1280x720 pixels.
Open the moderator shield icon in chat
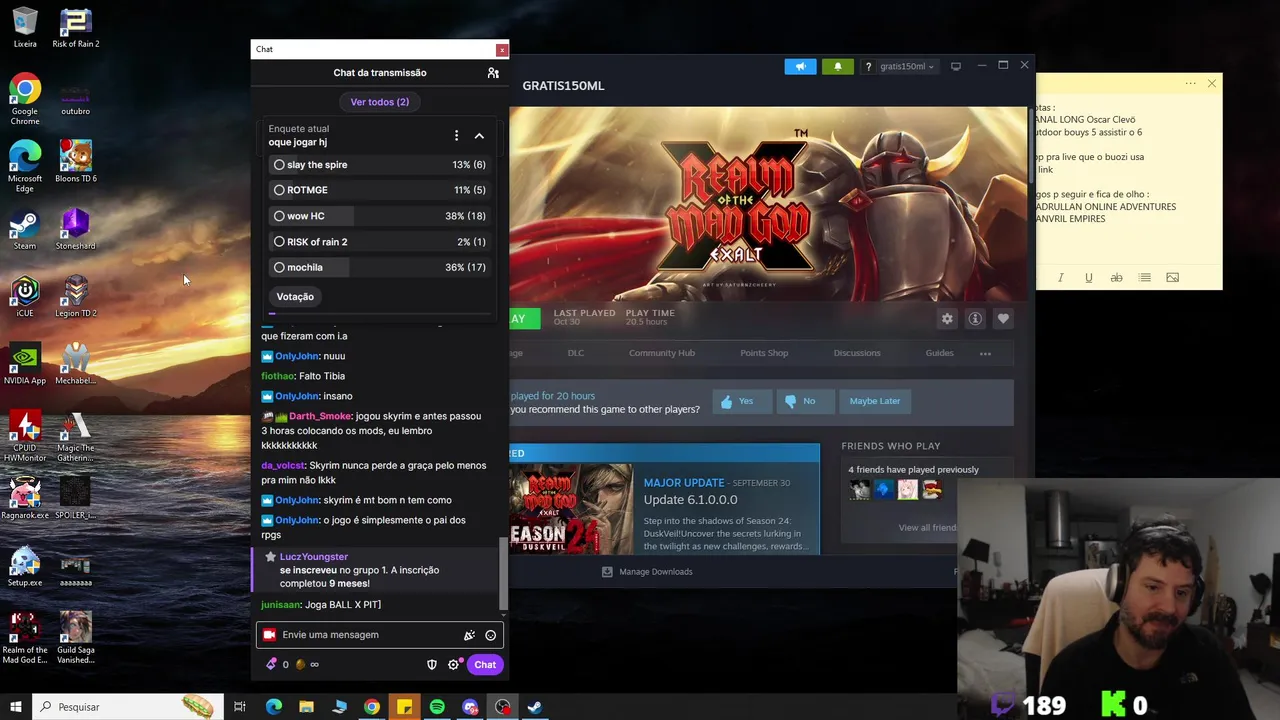tap(432, 664)
